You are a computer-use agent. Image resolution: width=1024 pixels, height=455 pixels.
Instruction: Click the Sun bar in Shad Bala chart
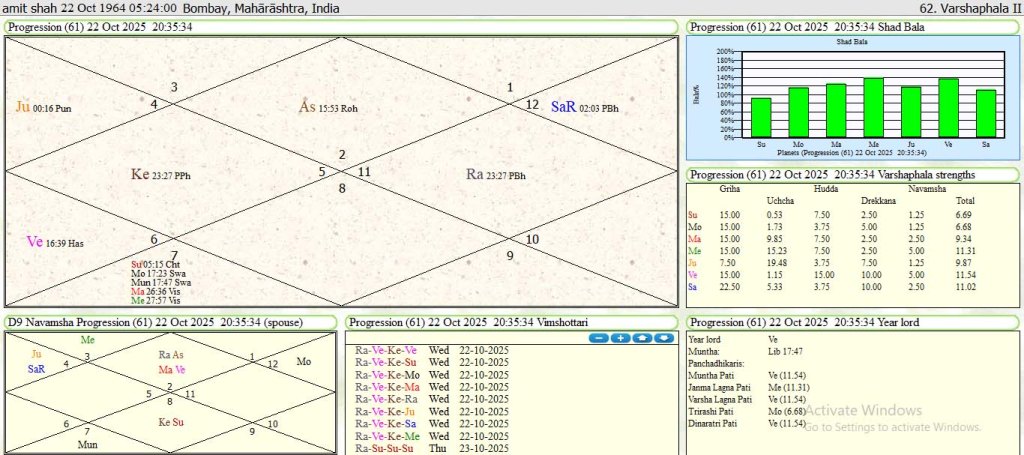tap(761, 118)
